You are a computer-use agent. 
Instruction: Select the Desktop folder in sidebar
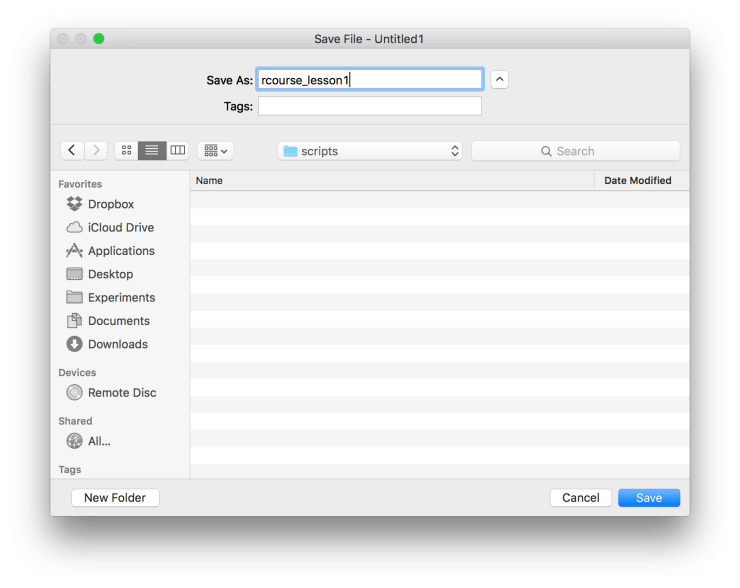tap(110, 274)
